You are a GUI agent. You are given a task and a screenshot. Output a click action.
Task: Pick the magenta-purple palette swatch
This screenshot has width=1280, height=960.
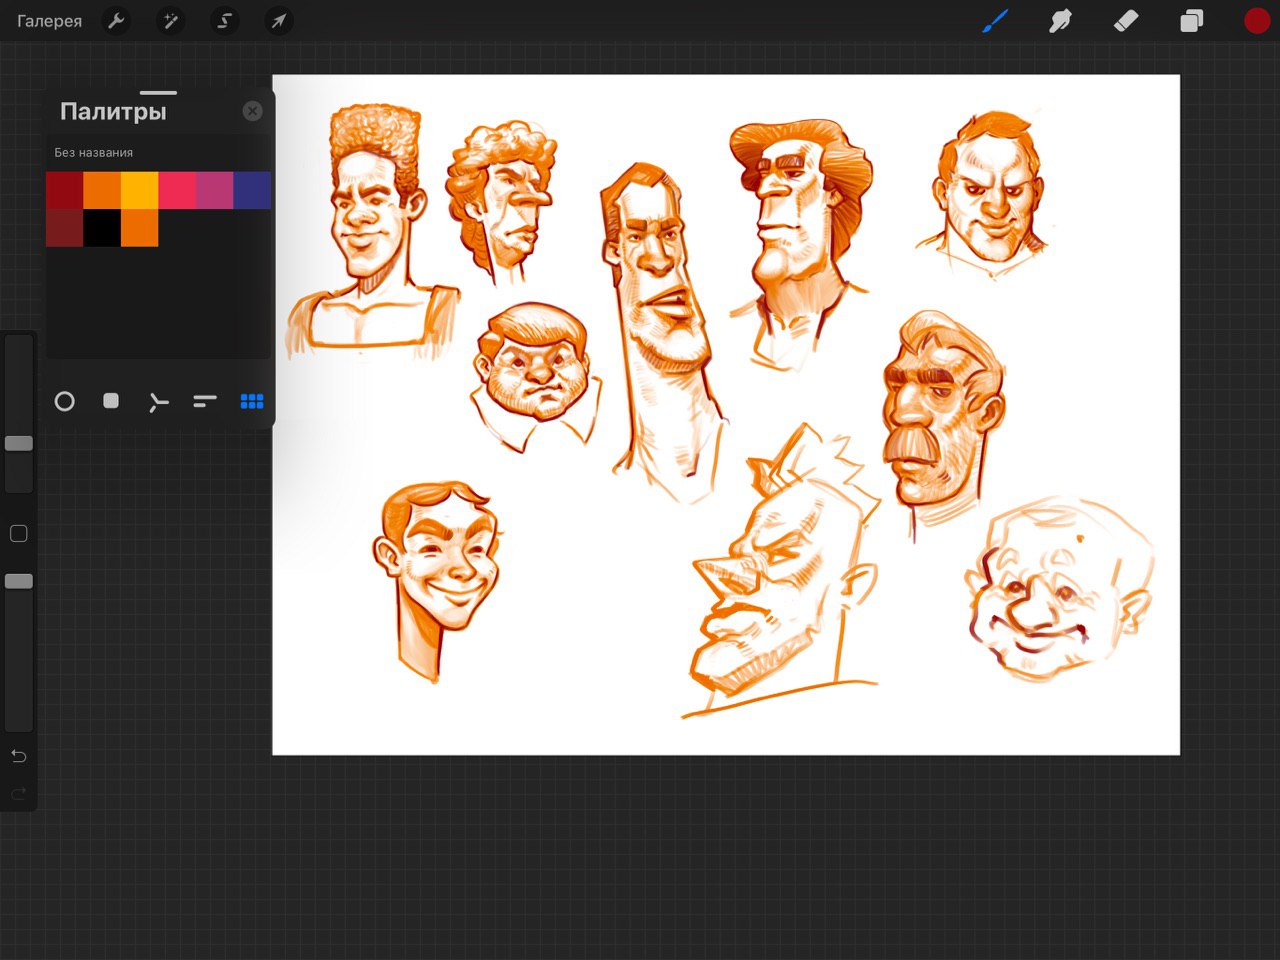tap(215, 190)
